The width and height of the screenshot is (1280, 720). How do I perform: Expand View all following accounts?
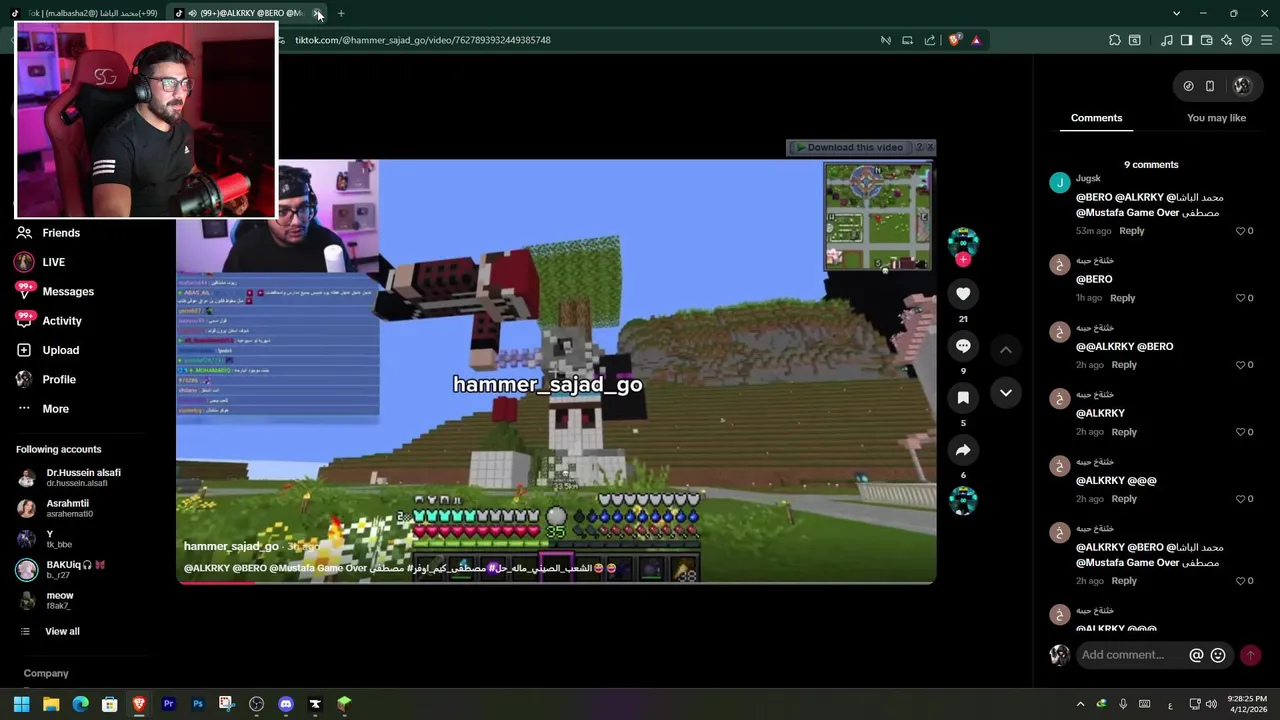[62, 631]
